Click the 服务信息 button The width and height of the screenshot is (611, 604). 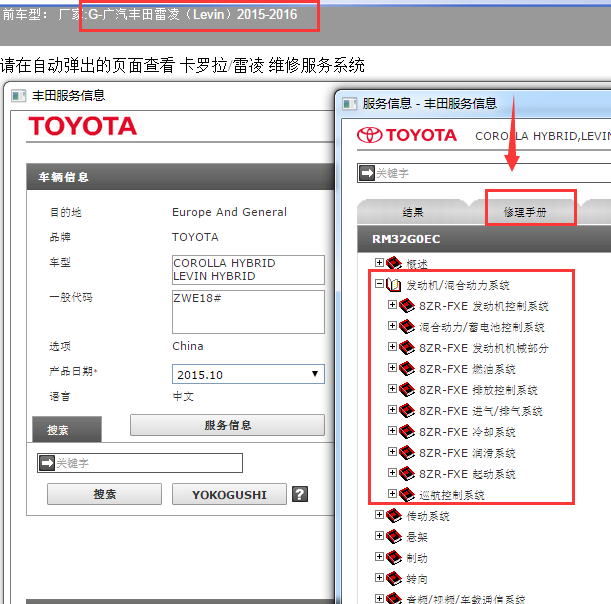click(x=227, y=425)
